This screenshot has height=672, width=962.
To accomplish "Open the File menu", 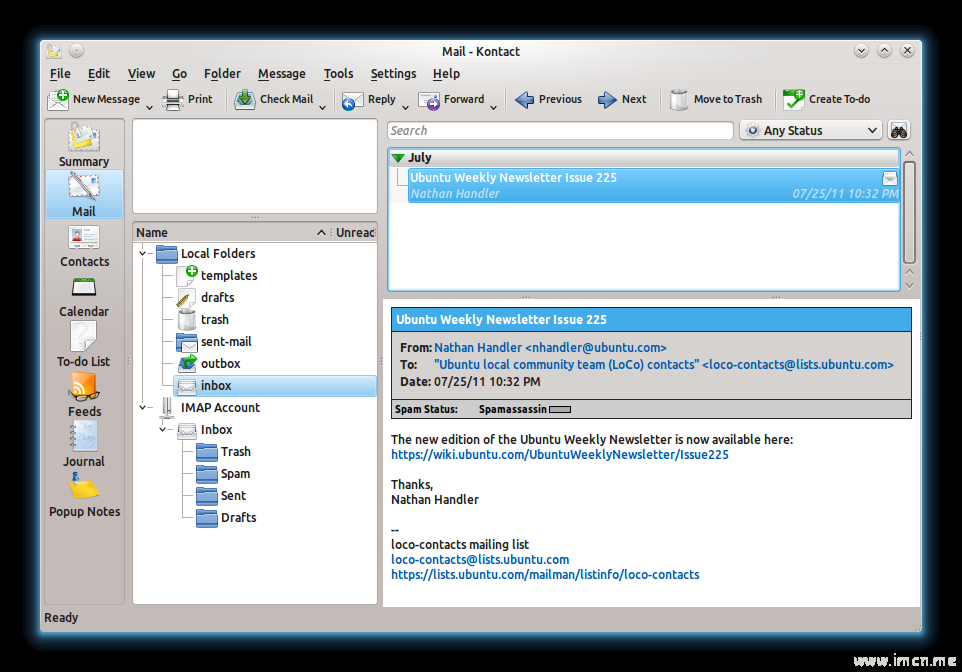I will [60, 74].
